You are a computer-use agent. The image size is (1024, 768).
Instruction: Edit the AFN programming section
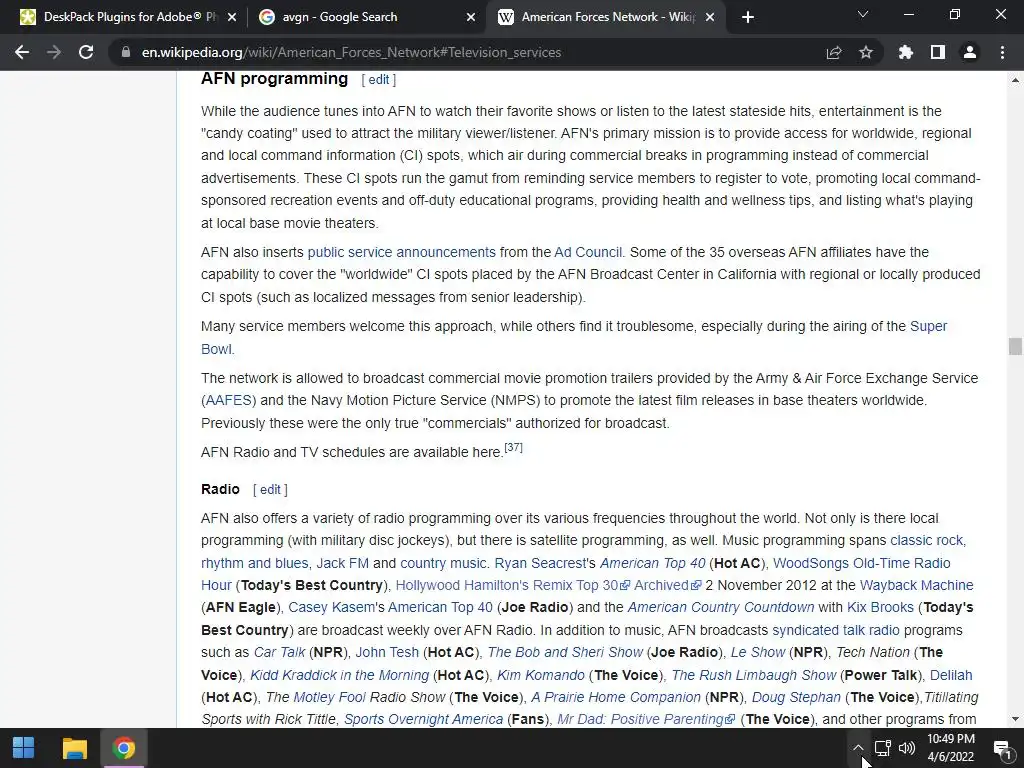tap(378, 80)
